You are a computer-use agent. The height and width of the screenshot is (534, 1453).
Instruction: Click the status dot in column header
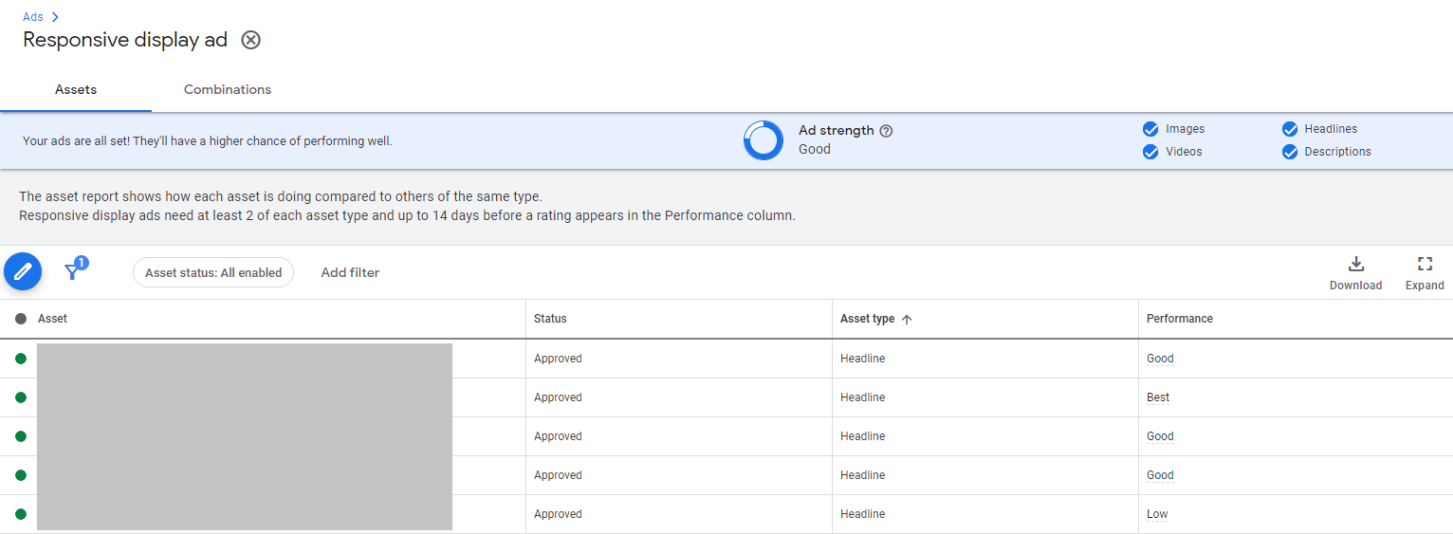pos(21,319)
